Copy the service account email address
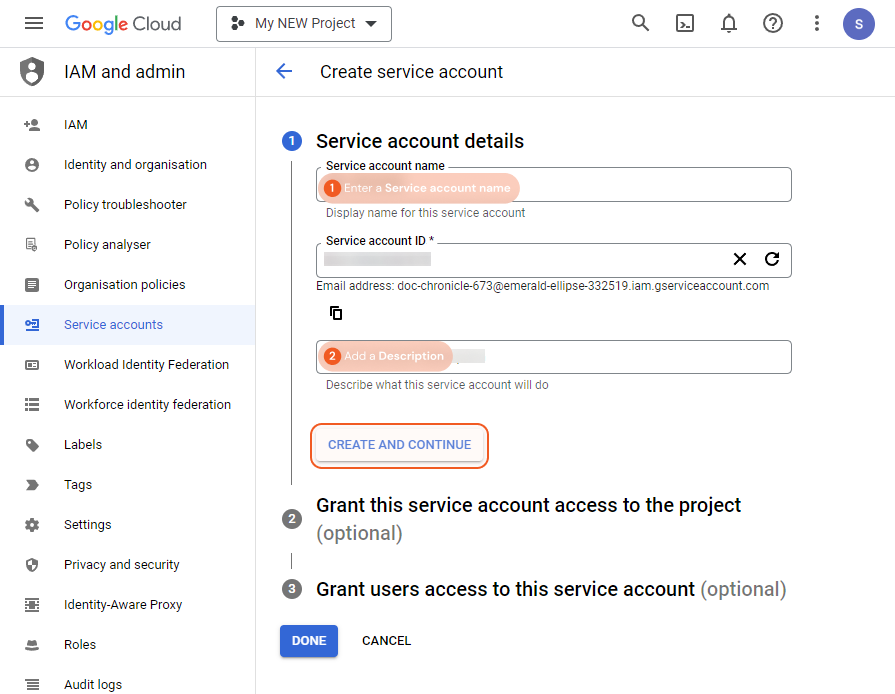 pyautogui.click(x=336, y=313)
